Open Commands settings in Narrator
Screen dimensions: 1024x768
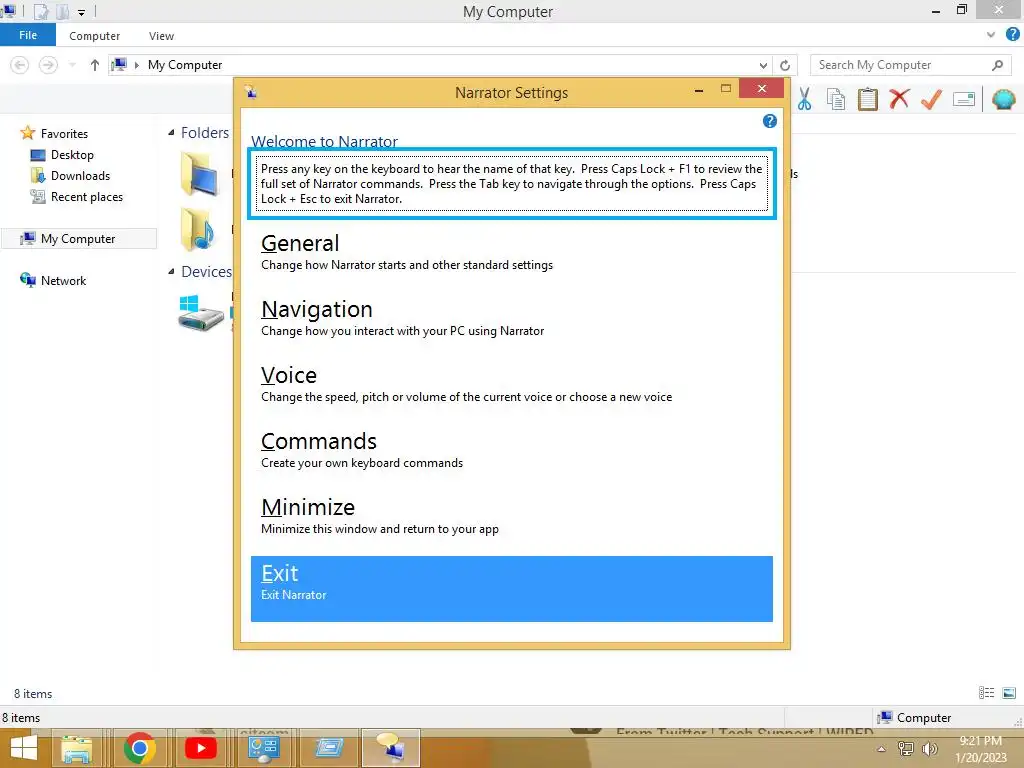point(511,450)
